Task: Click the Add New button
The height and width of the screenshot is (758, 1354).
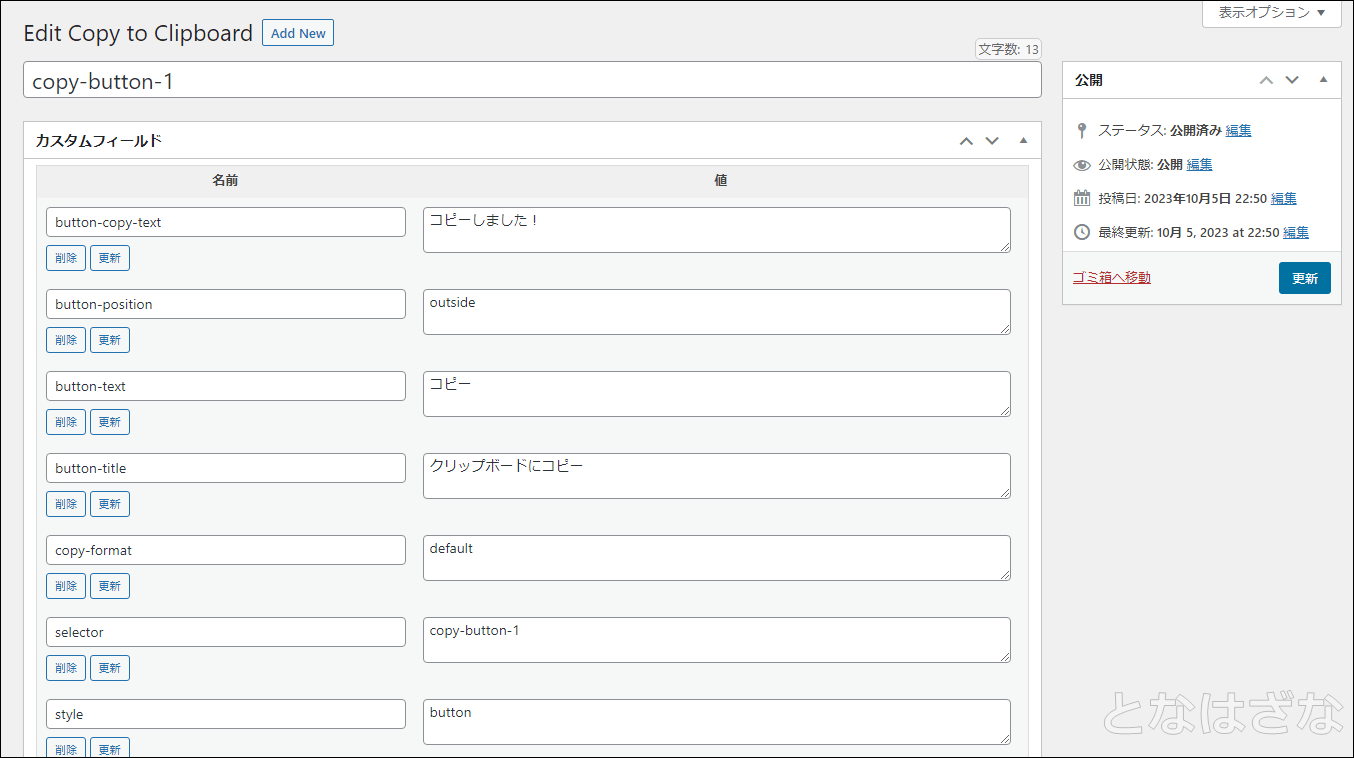Action: (x=298, y=33)
